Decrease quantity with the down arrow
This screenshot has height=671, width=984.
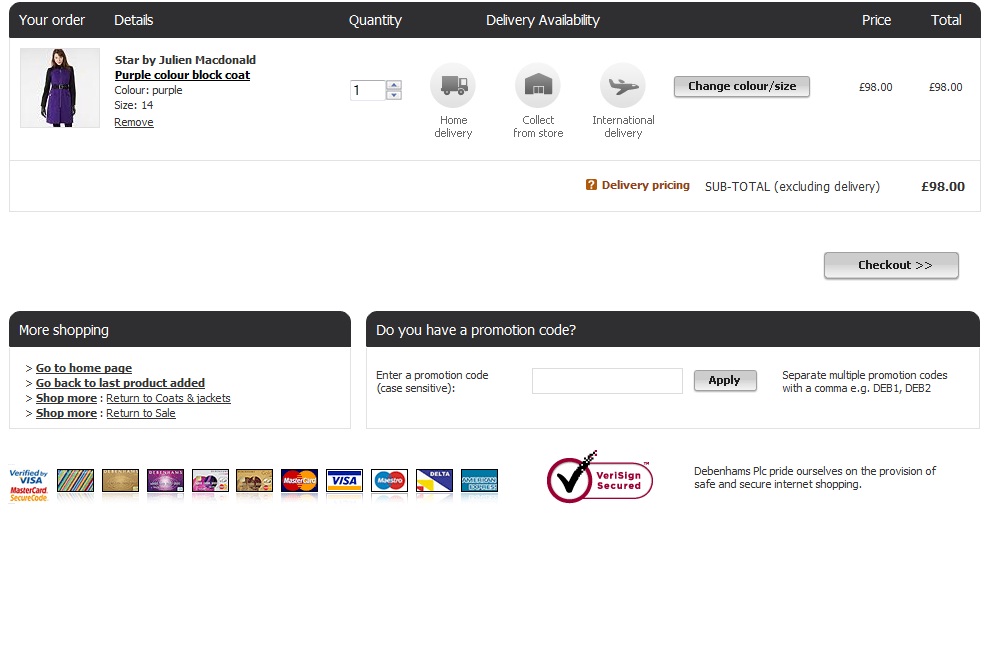click(393, 96)
